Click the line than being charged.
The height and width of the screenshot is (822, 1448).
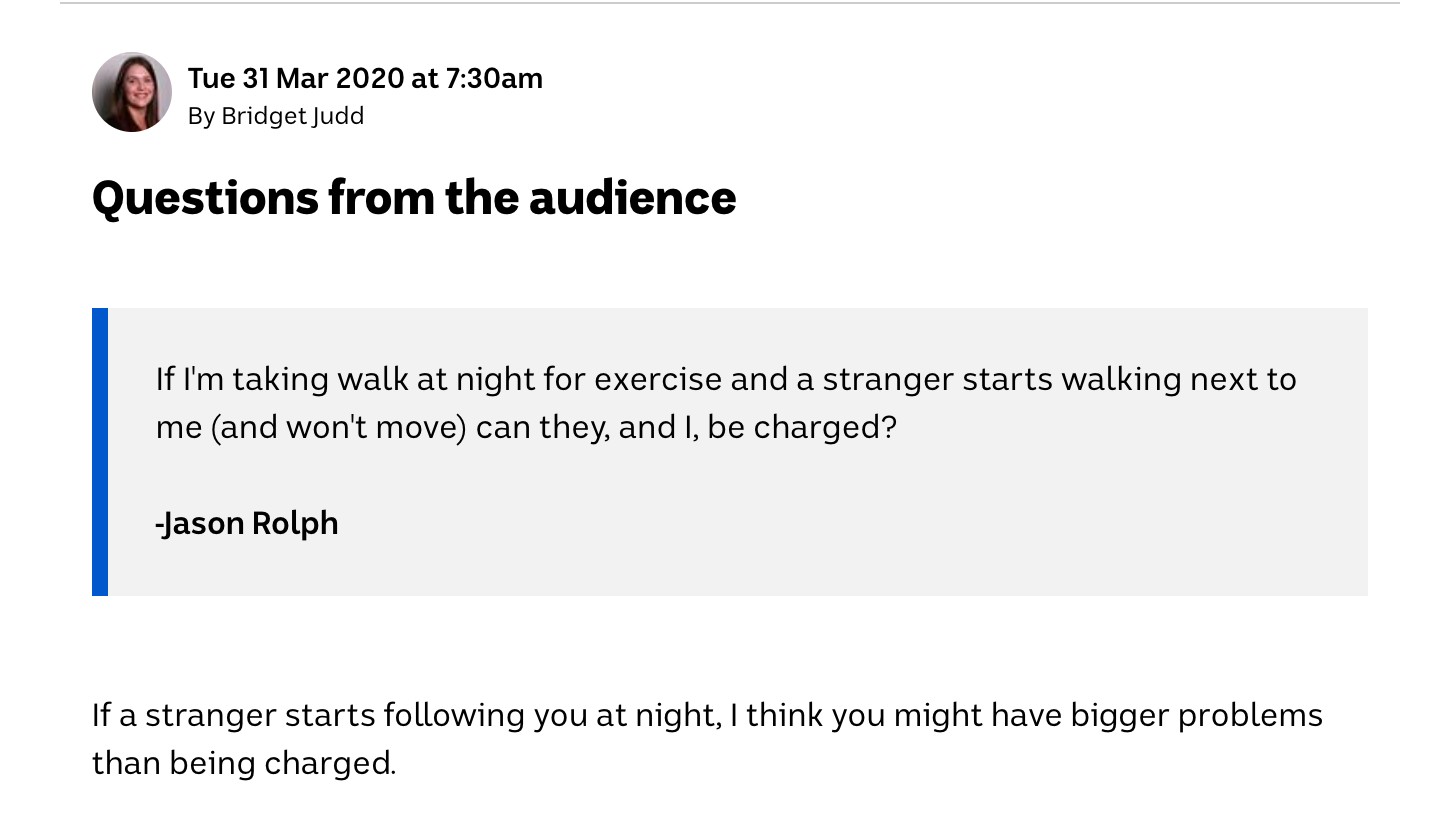pyautogui.click(x=244, y=764)
